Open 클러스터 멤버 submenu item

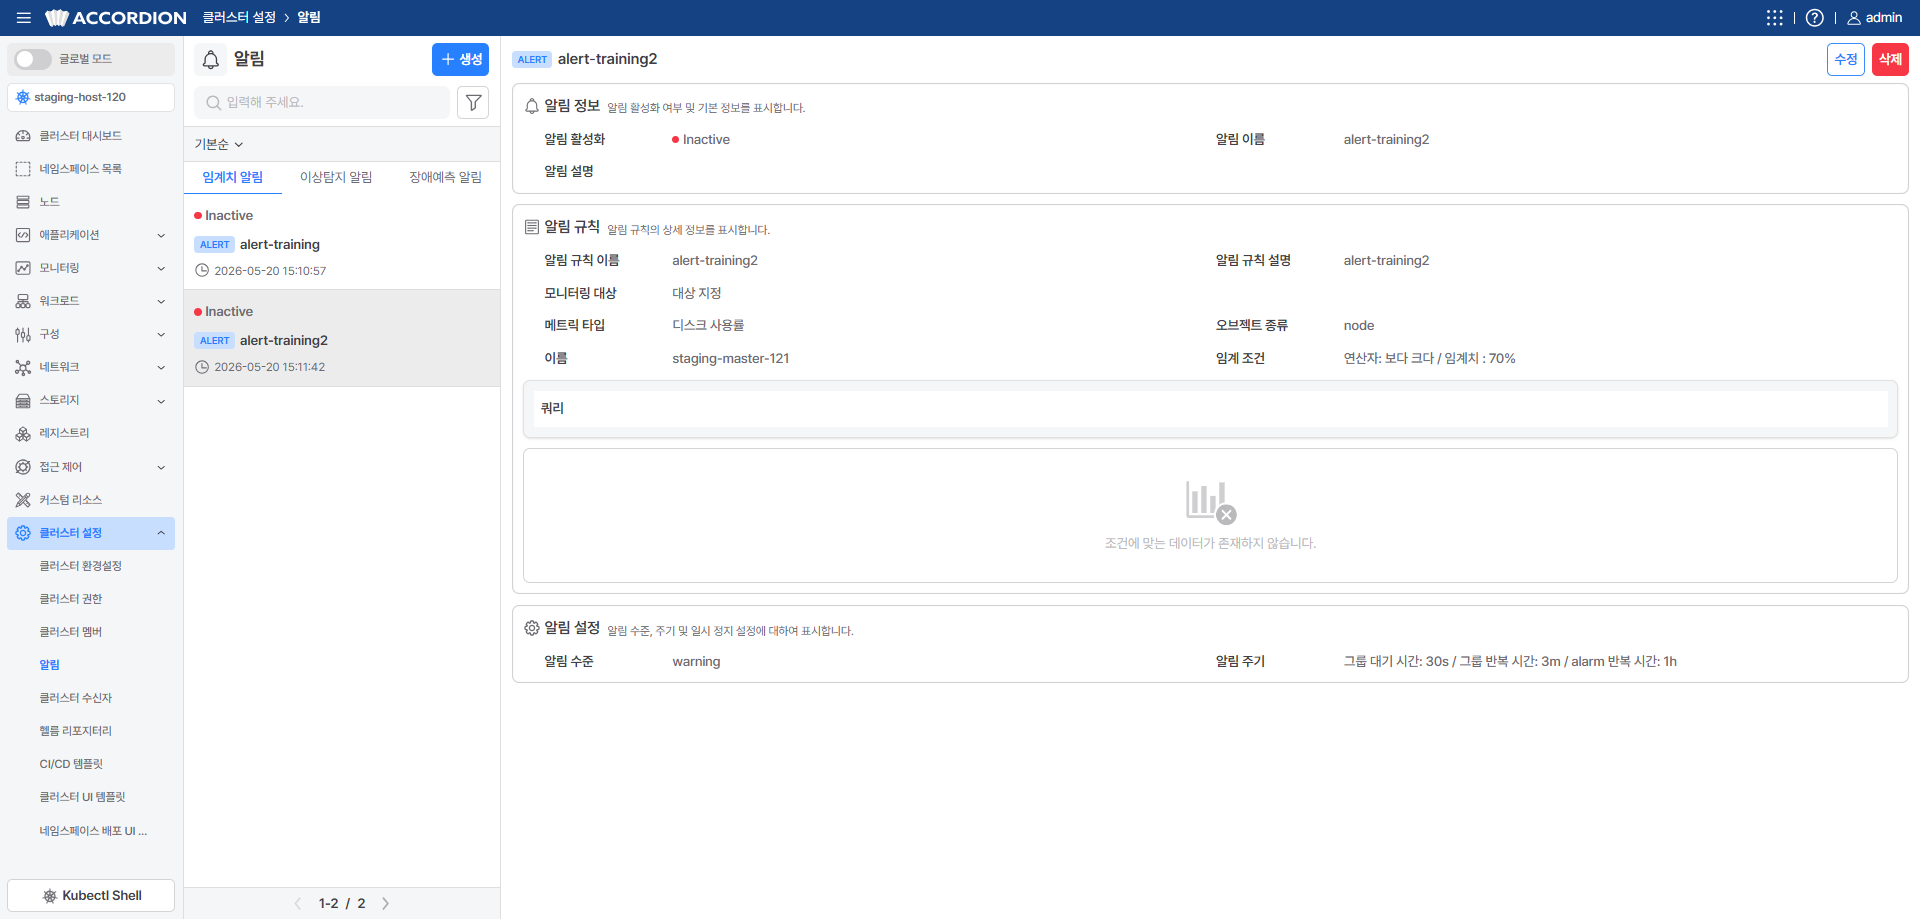(x=71, y=632)
